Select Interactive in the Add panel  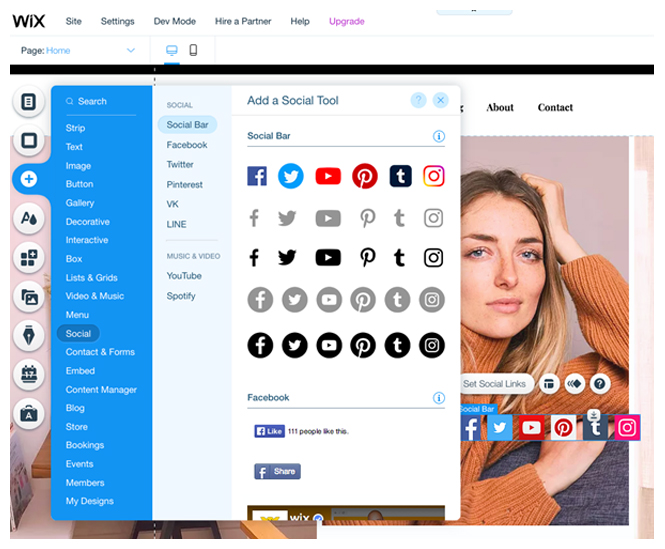click(x=87, y=240)
